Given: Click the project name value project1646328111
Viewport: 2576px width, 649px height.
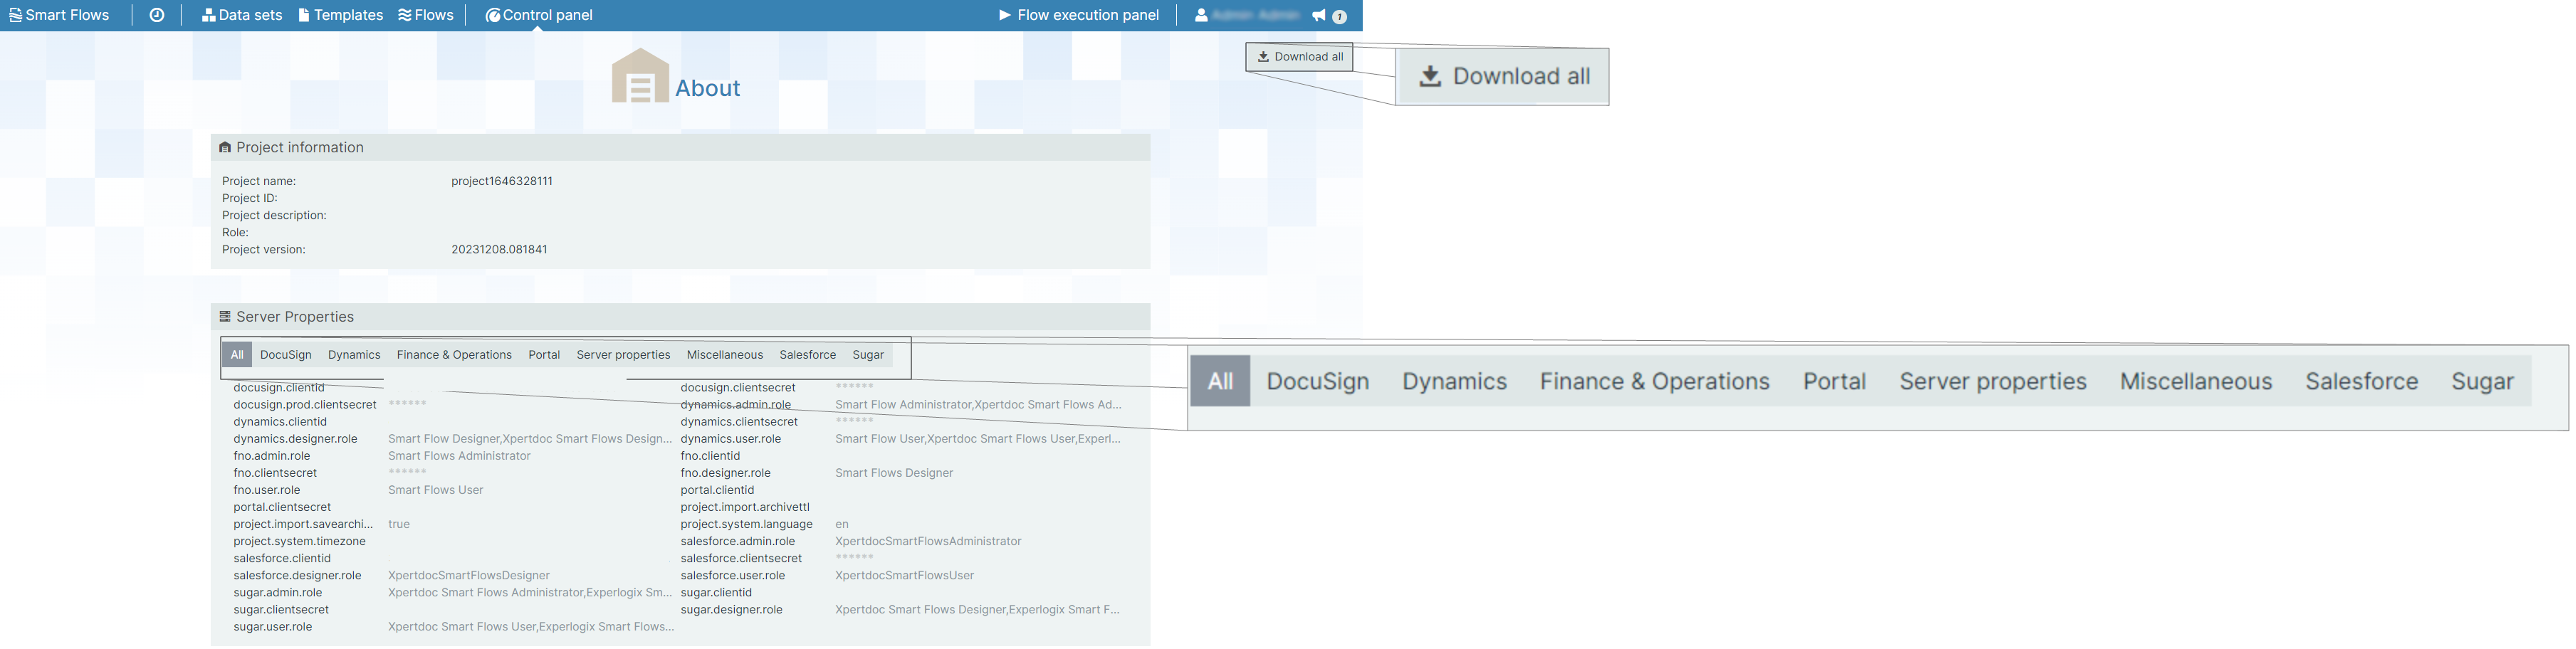Looking at the screenshot, I should (x=502, y=182).
